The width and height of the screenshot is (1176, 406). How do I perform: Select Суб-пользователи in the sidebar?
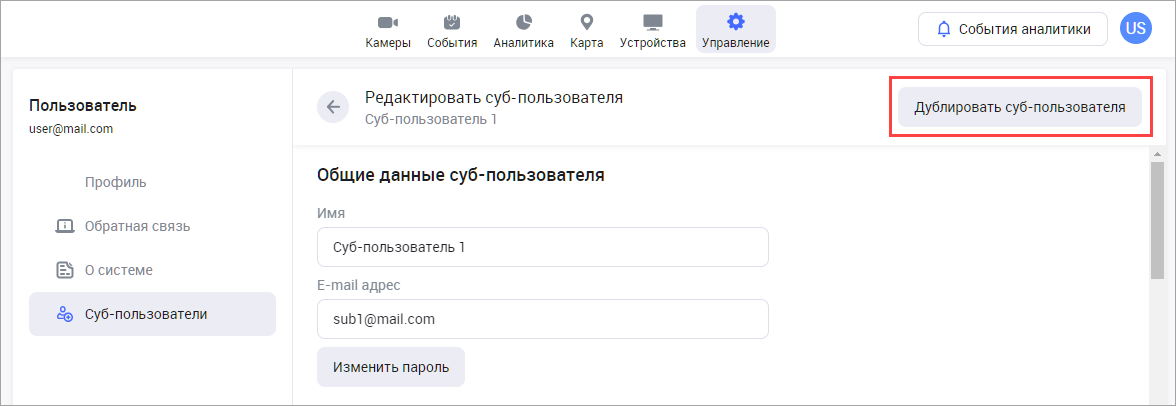(x=146, y=314)
